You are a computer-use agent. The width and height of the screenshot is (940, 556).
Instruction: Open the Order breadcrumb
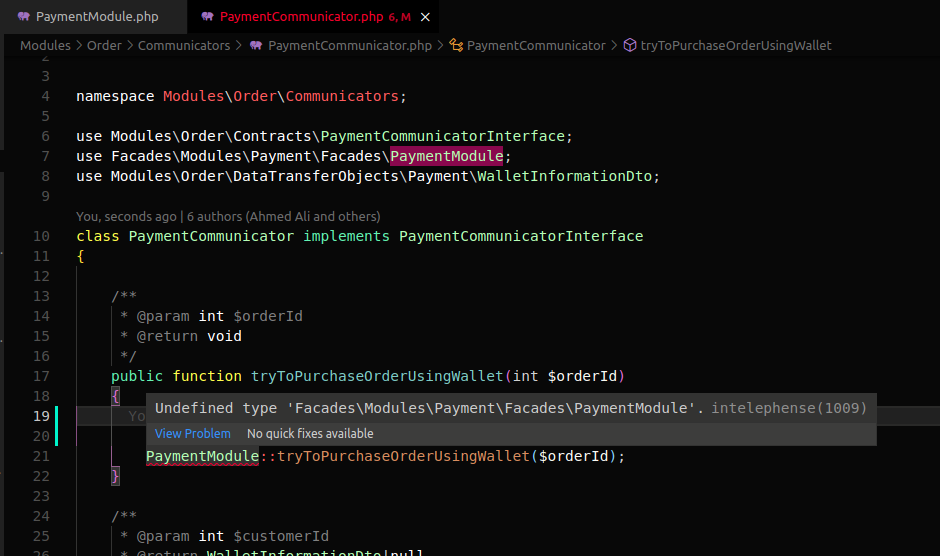point(104,46)
